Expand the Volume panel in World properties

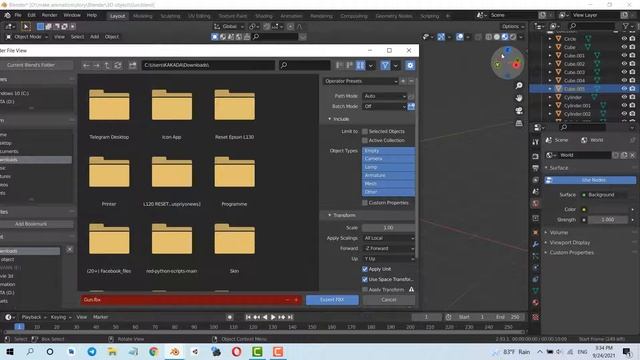tap(558, 233)
